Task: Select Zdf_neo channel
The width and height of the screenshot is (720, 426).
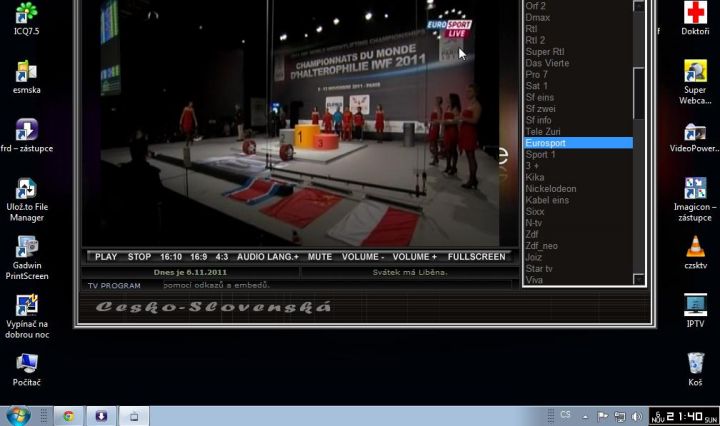Action: (541, 246)
